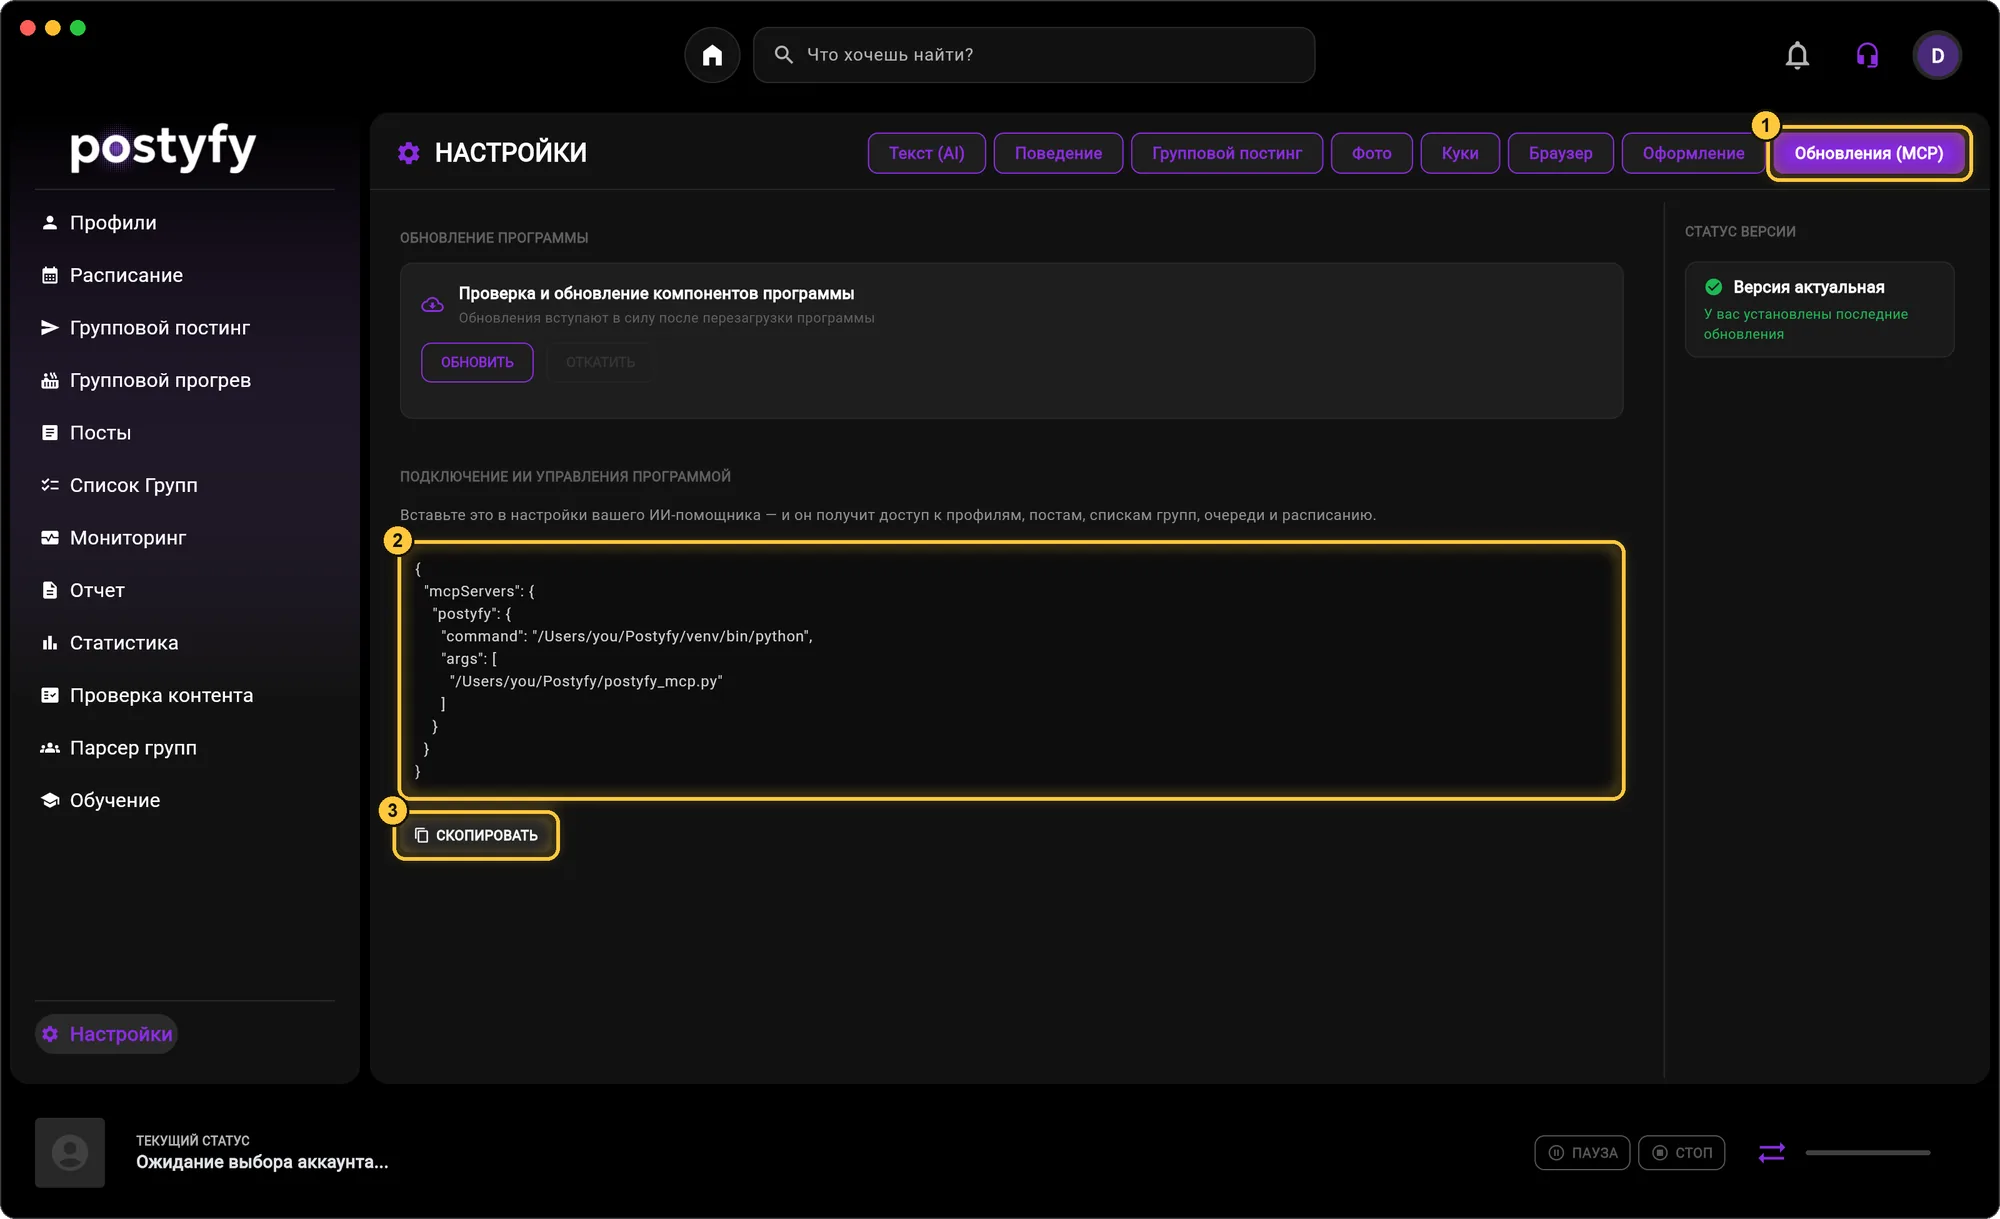This screenshot has height=1219, width=2000.
Task: Switch to Поведение tab
Action: pyautogui.click(x=1058, y=153)
